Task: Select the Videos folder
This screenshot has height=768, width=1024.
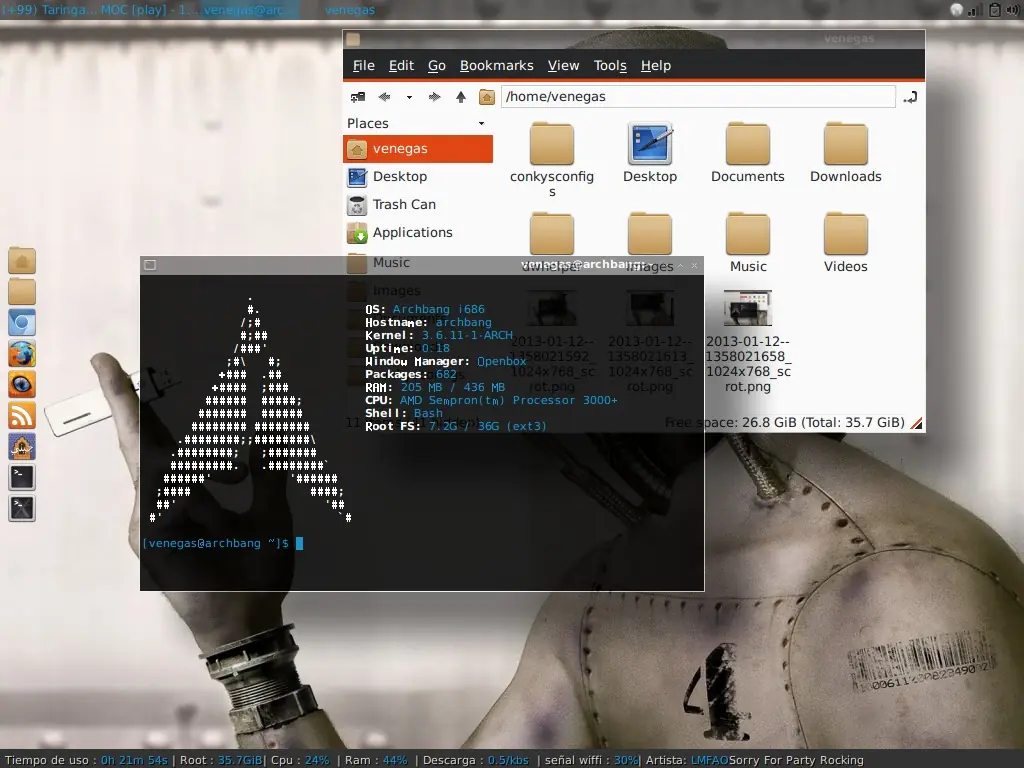Action: 846,242
